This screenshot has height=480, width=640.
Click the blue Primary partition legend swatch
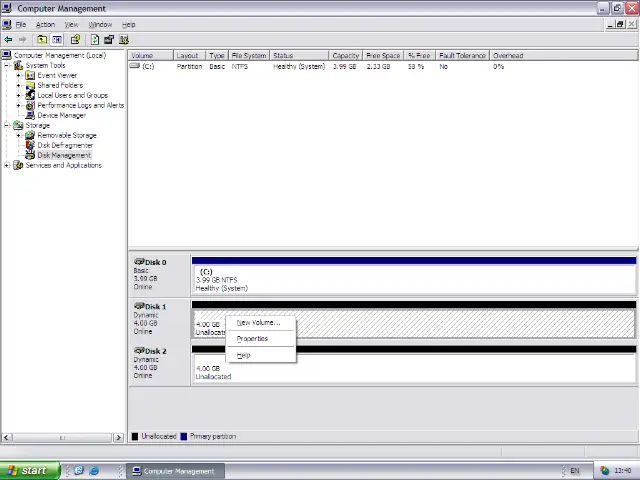click(x=184, y=436)
